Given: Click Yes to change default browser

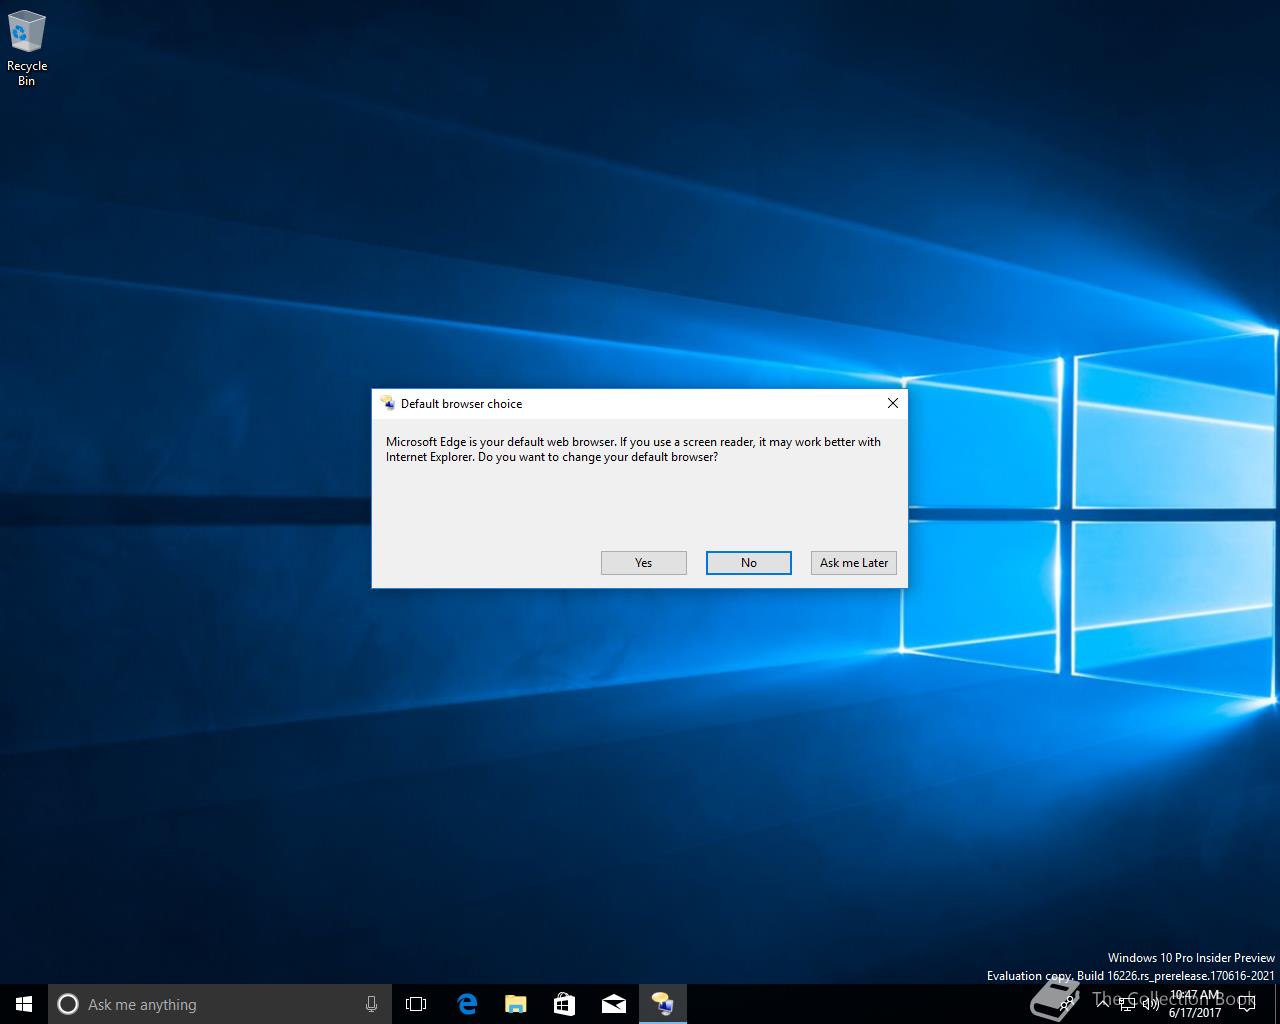Looking at the screenshot, I should pos(643,563).
